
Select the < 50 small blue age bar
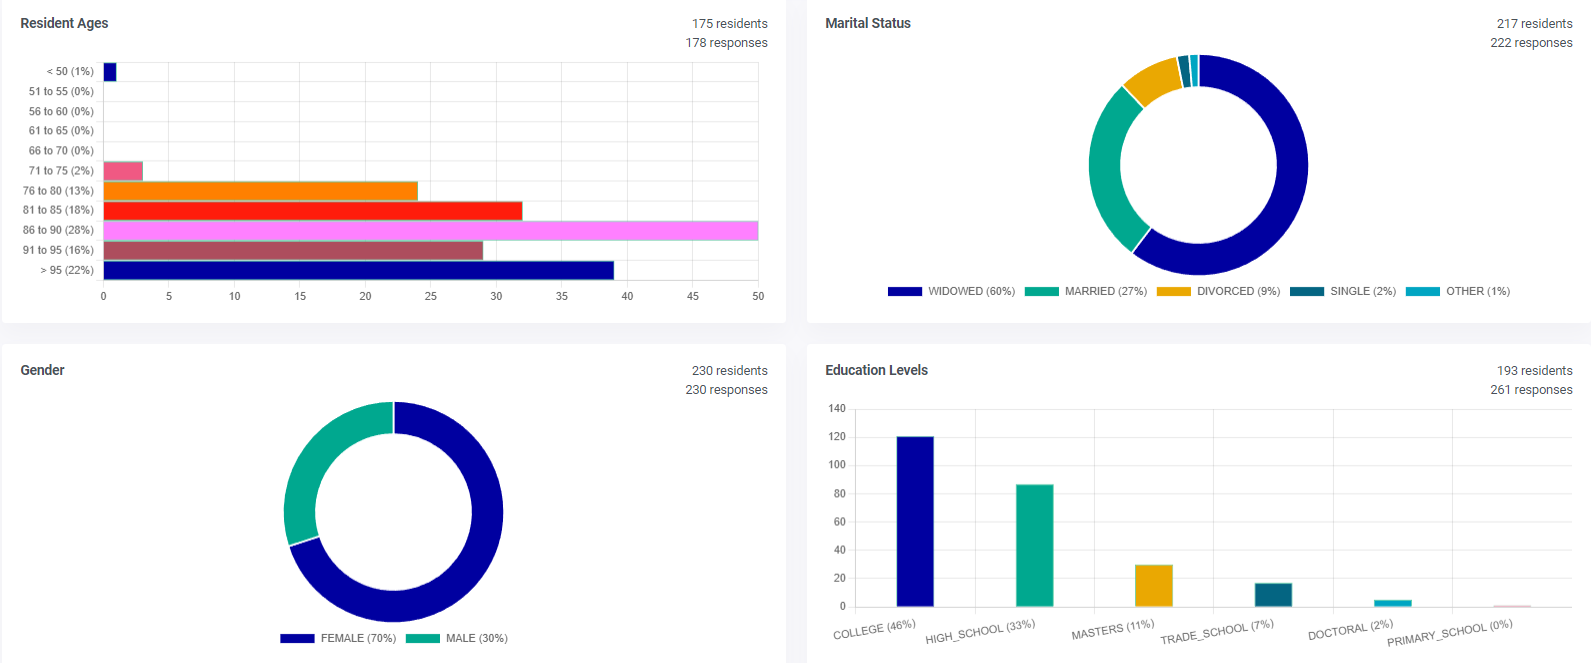coord(110,72)
